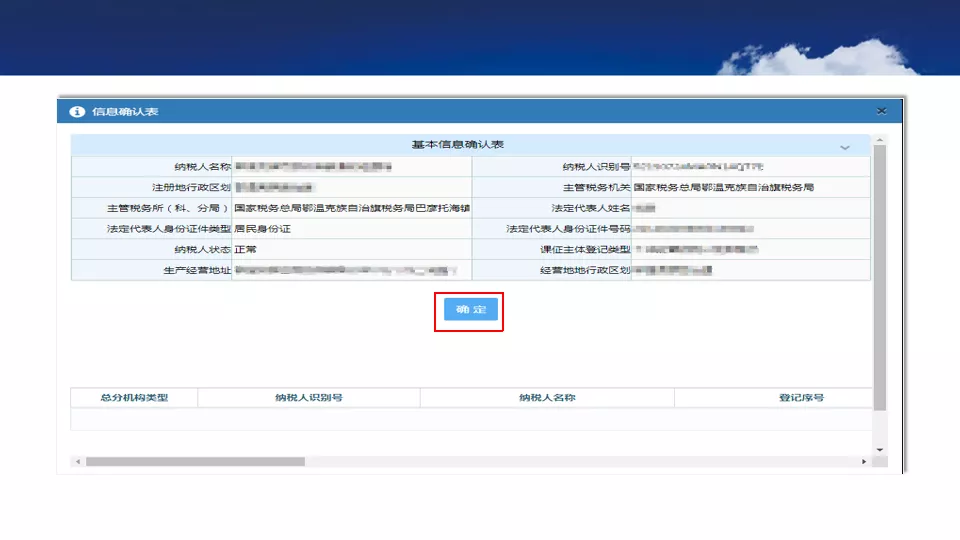The image size is (960, 540).
Task: Click the horizontal scrollbar right arrow
Action: click(864, 462)
